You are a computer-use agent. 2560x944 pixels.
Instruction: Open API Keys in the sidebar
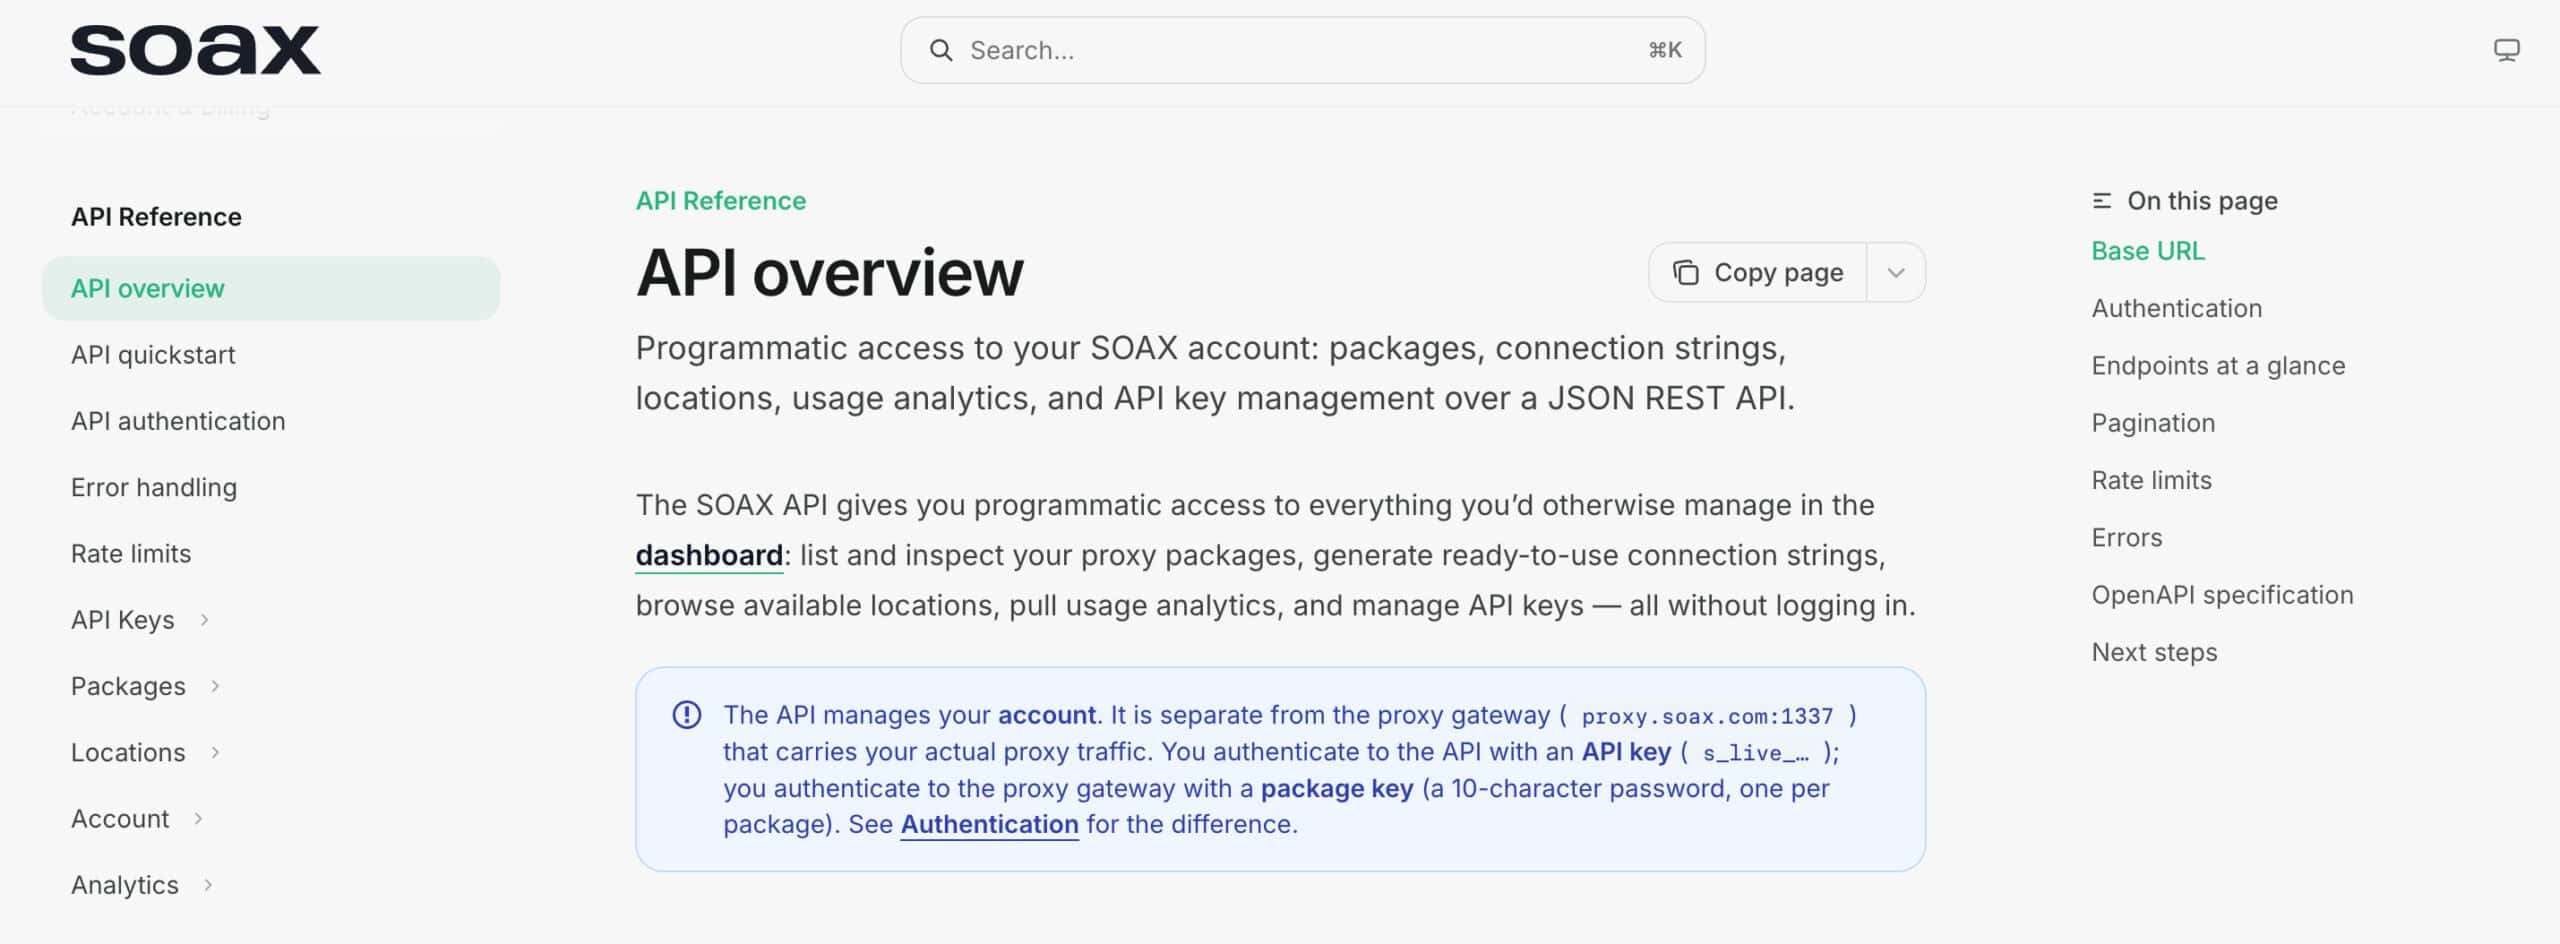click(123, 620)
